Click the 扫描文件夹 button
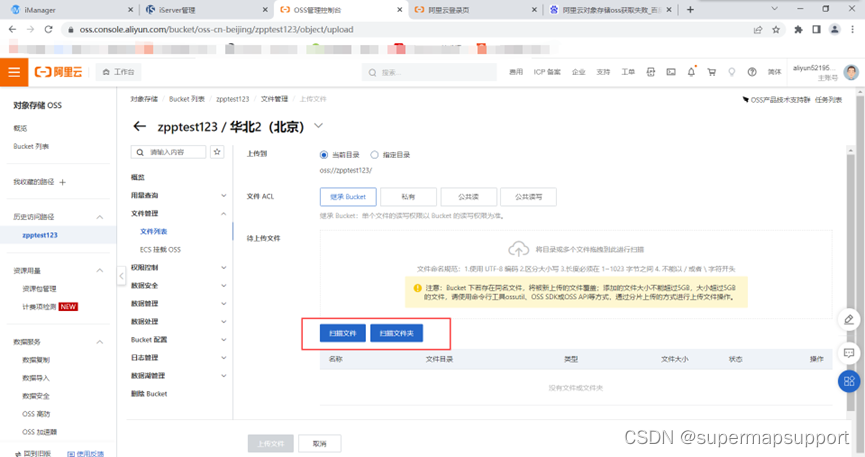 397,333
